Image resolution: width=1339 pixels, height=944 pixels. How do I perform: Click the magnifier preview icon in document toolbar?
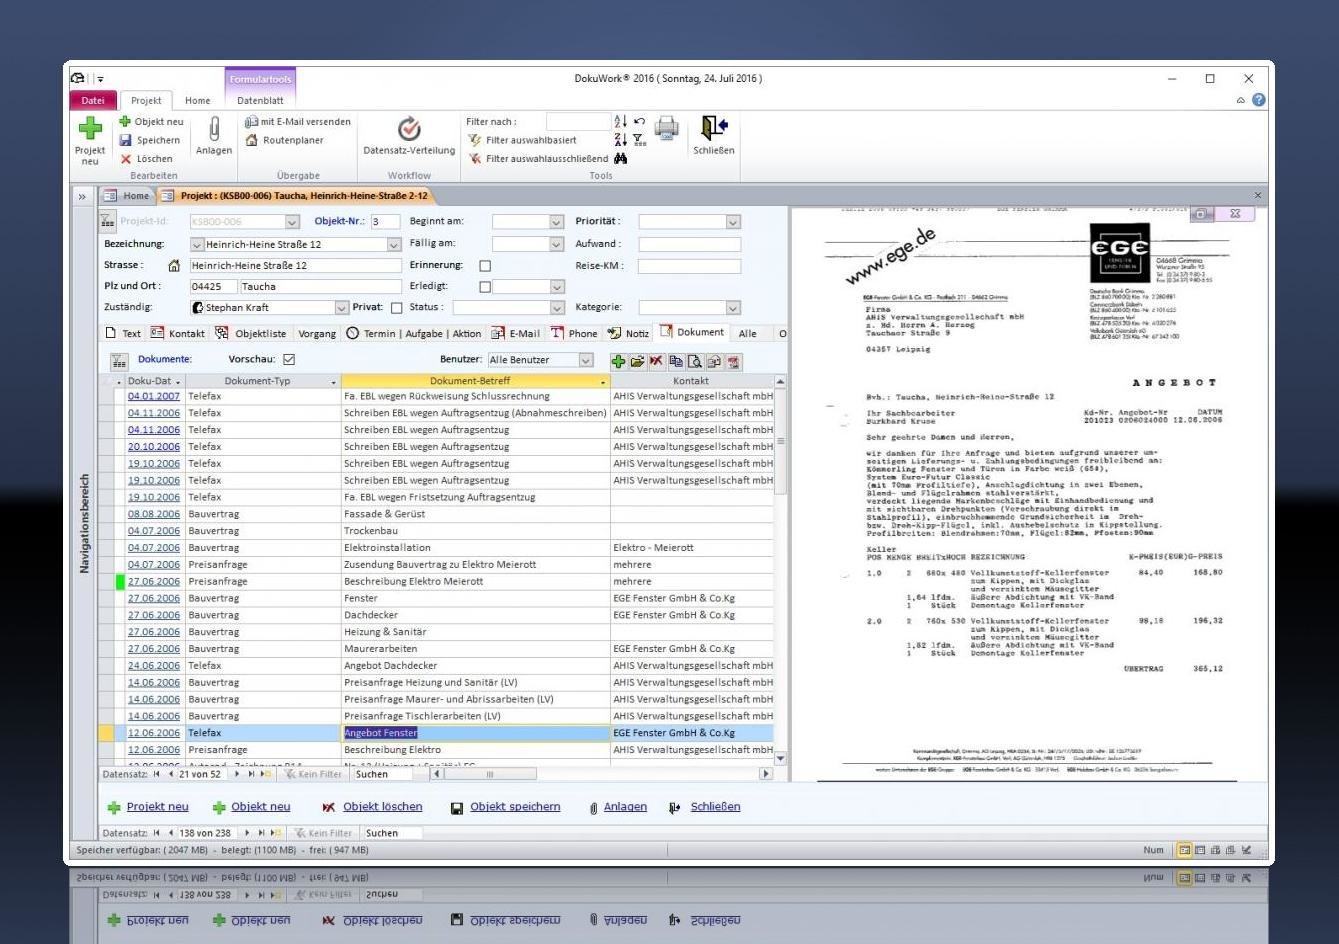694,360
